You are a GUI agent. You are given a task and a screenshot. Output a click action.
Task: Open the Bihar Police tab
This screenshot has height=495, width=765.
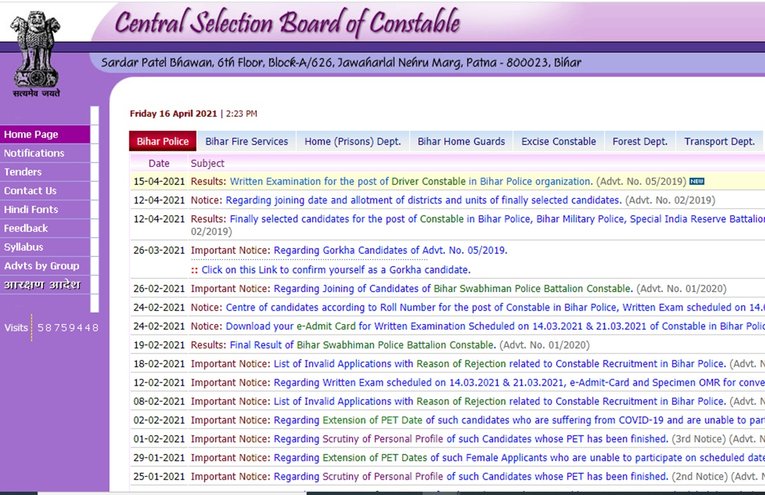[x=162, y=142]
